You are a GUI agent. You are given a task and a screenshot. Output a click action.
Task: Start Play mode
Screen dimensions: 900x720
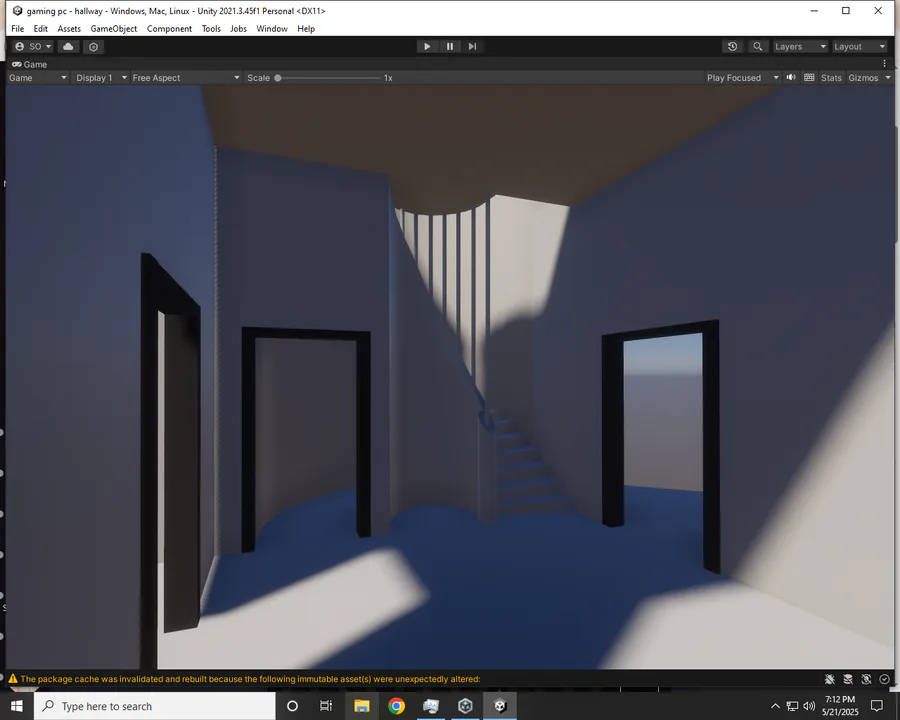click(427, 47)
